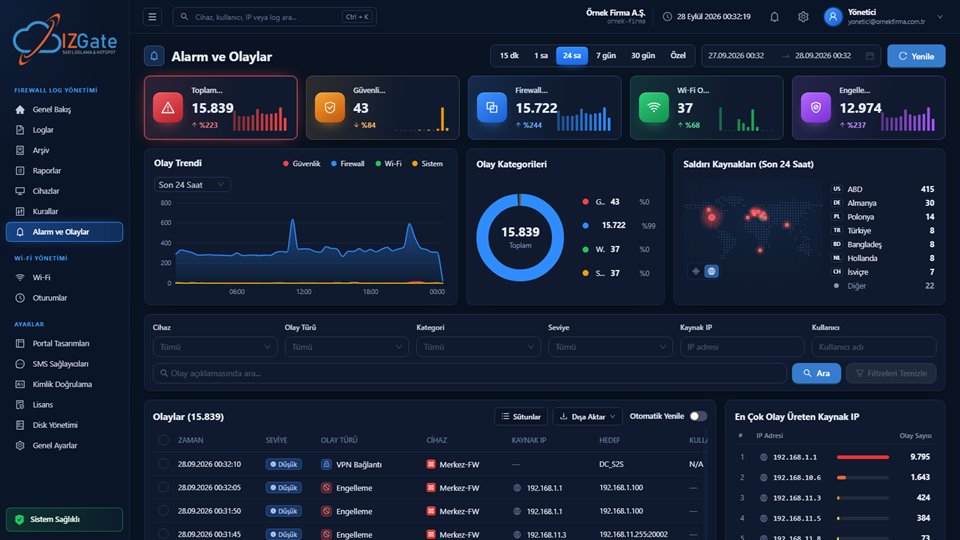
Task: Open the Son 24 Saat chart dropdown
Action: coord(192,184)
